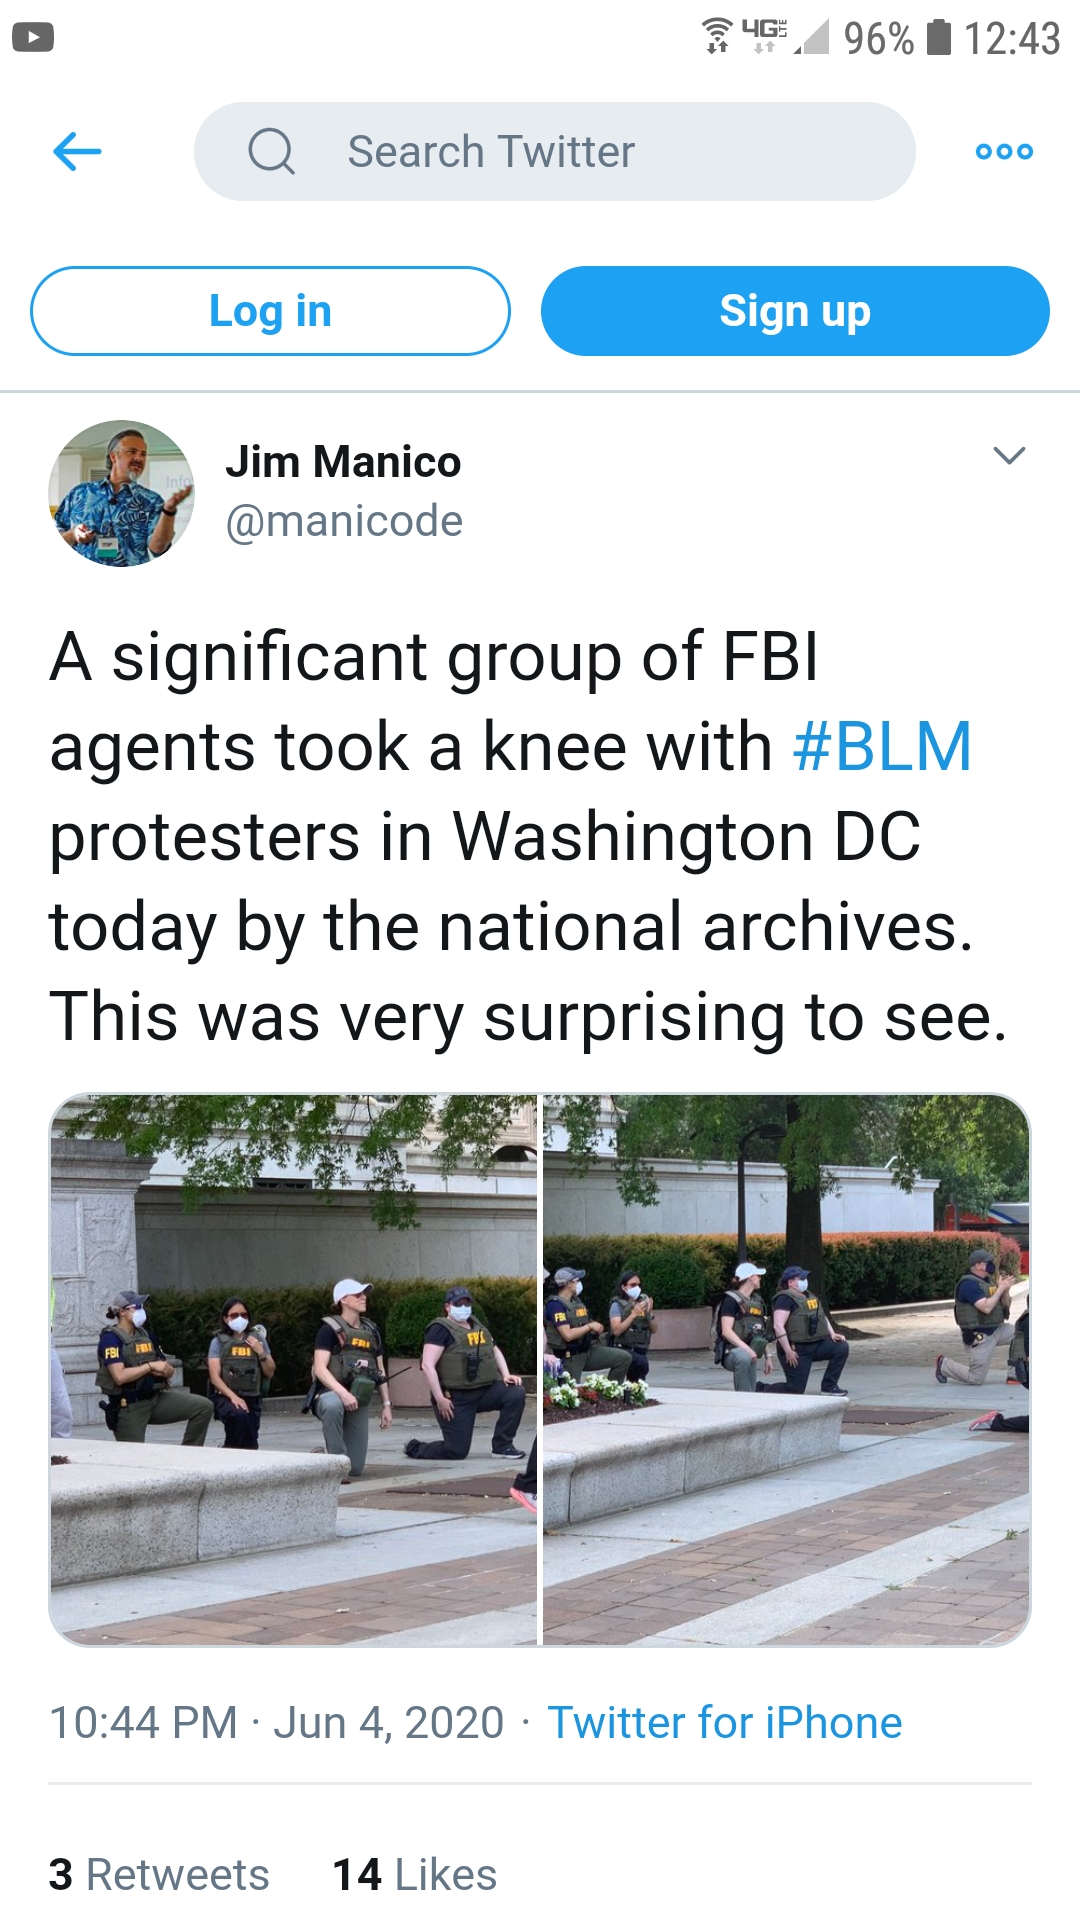
Task: Click the Jim Manico display name
Action: pos(343,462)
